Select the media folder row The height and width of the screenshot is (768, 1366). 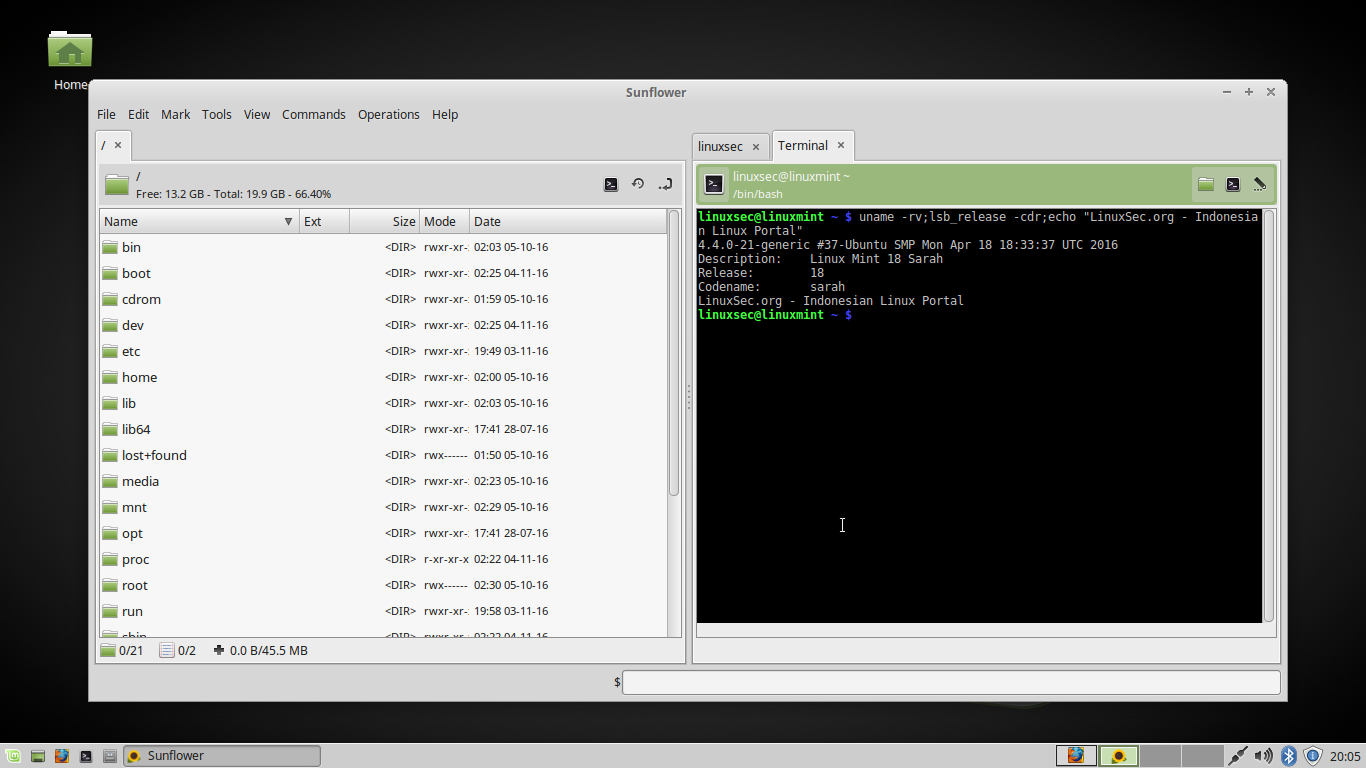pyautogui.click(x=383, y=481)
